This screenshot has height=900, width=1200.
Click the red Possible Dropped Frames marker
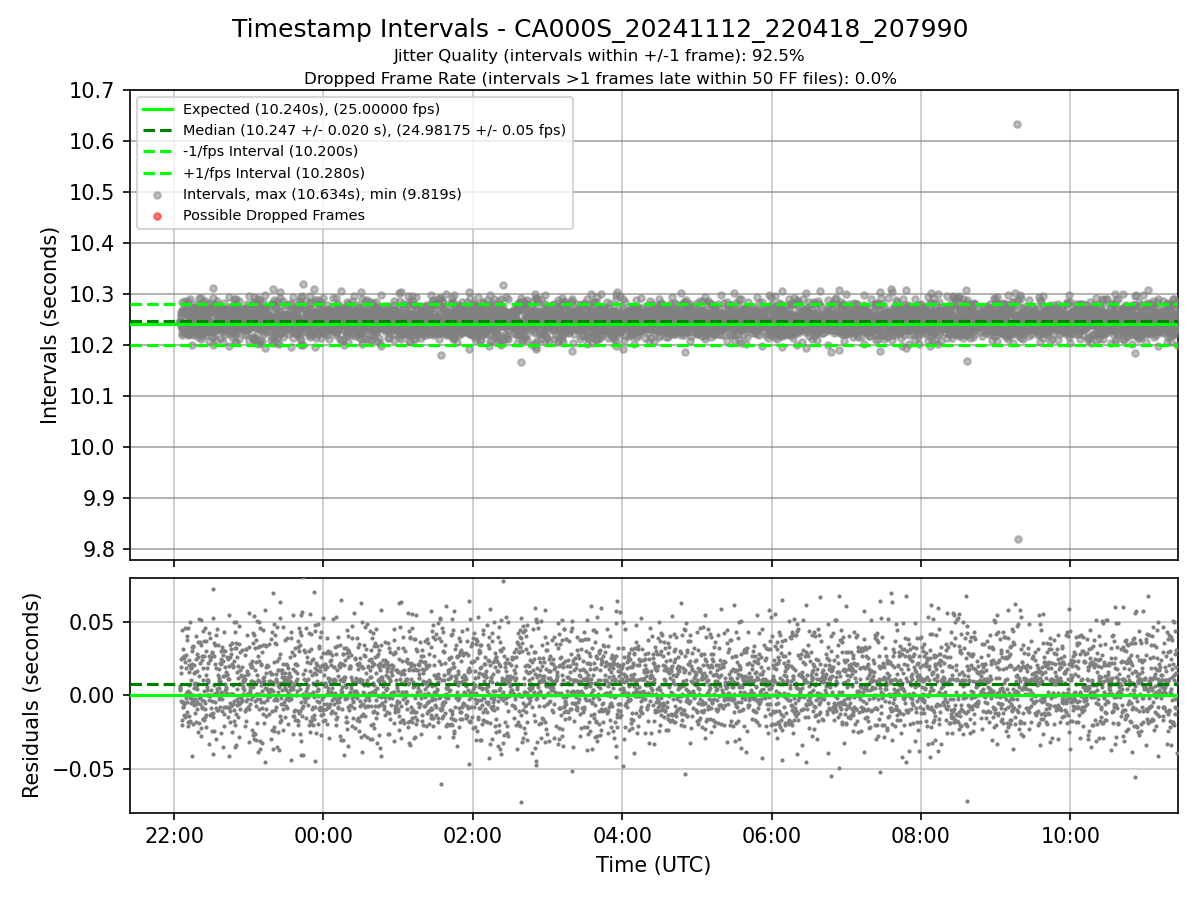157,215
